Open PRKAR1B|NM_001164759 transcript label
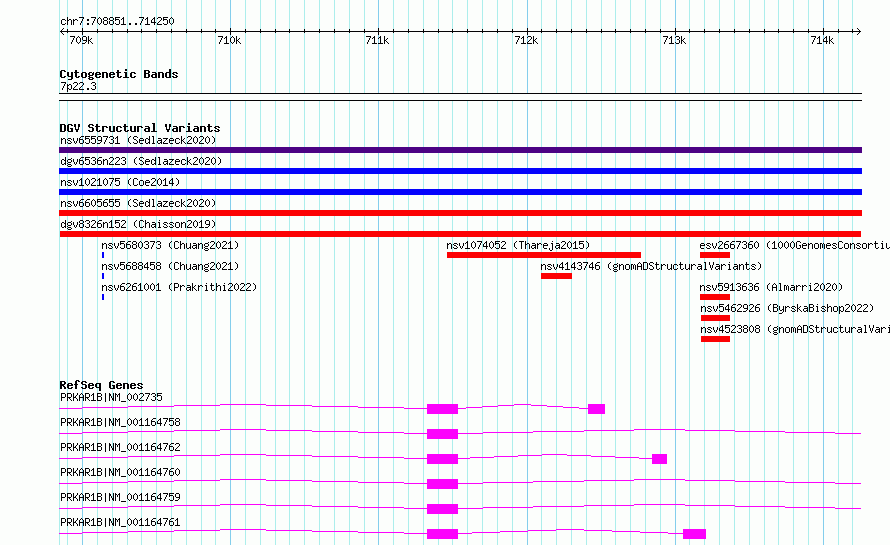The image size is (890, 545). 120,497
